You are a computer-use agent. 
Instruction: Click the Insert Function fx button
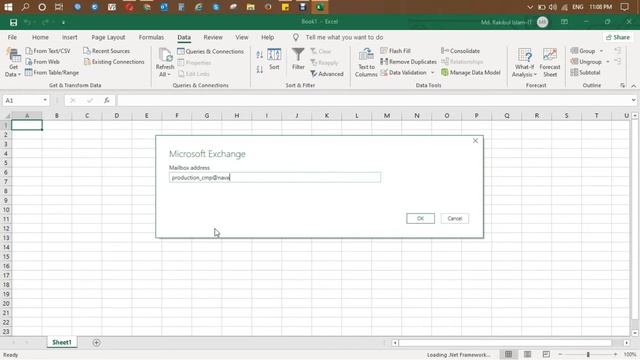tap(107, 100)
